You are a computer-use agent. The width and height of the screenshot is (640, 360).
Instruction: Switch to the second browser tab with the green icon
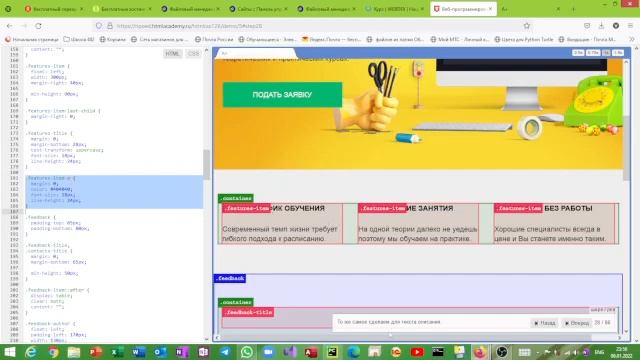click(122, 9)
